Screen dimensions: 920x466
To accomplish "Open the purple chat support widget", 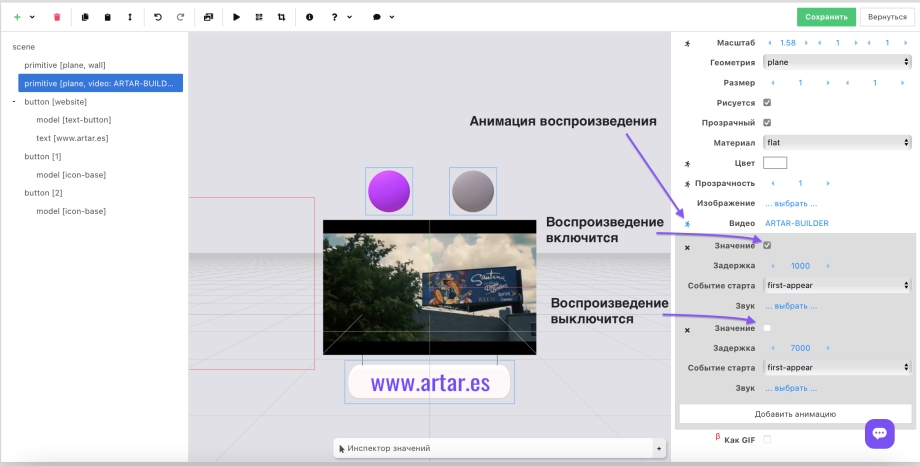I will point(880,433).
